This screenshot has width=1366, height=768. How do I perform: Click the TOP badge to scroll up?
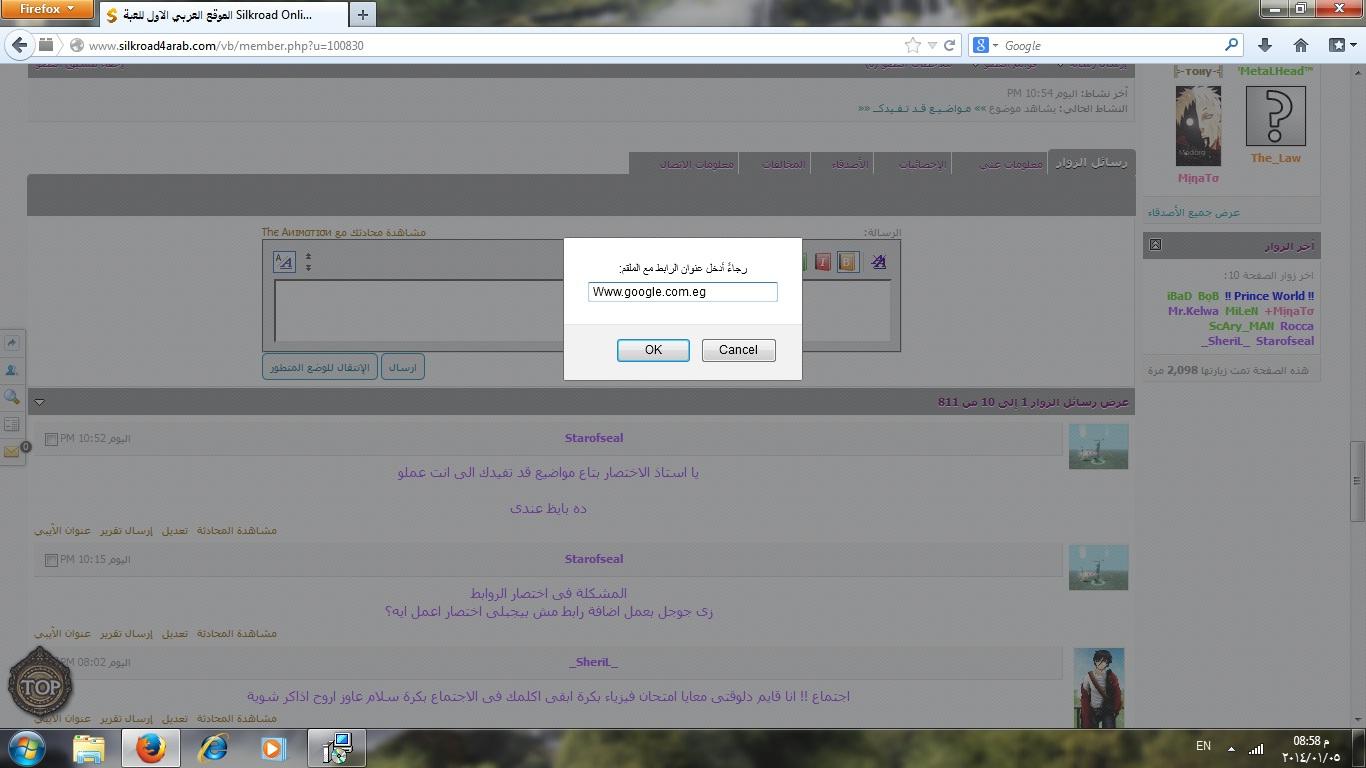[40, 686]
